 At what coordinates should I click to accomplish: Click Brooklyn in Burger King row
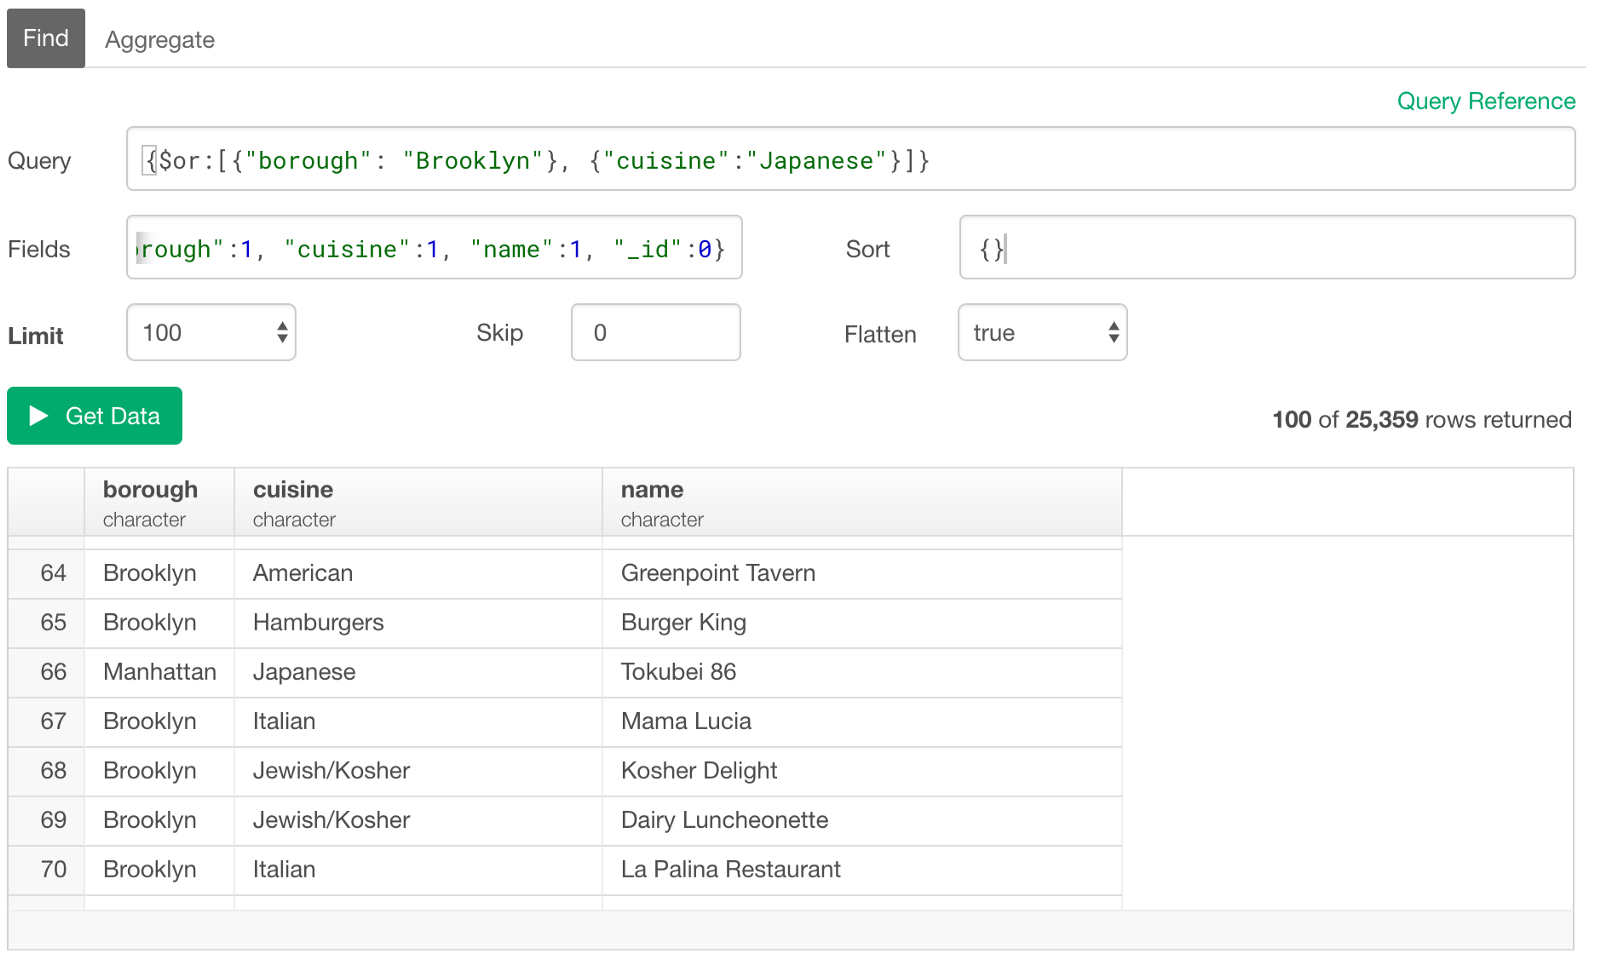(160, 622)
